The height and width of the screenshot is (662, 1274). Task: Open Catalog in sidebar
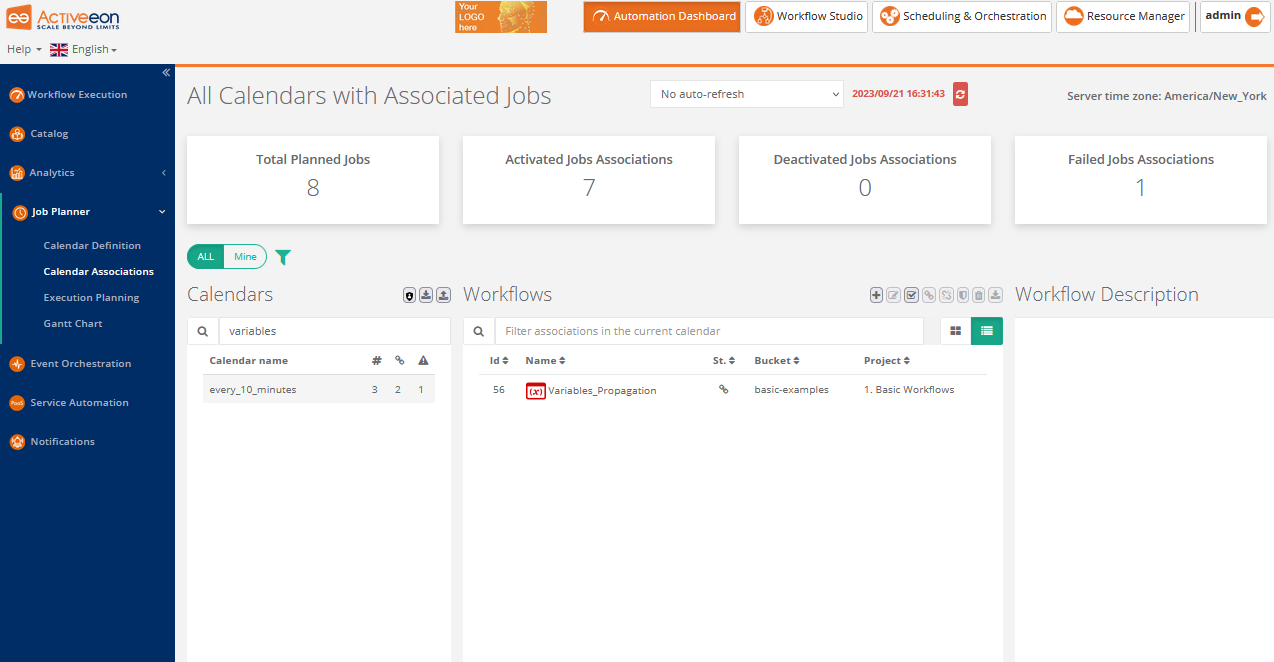(49, 134)
